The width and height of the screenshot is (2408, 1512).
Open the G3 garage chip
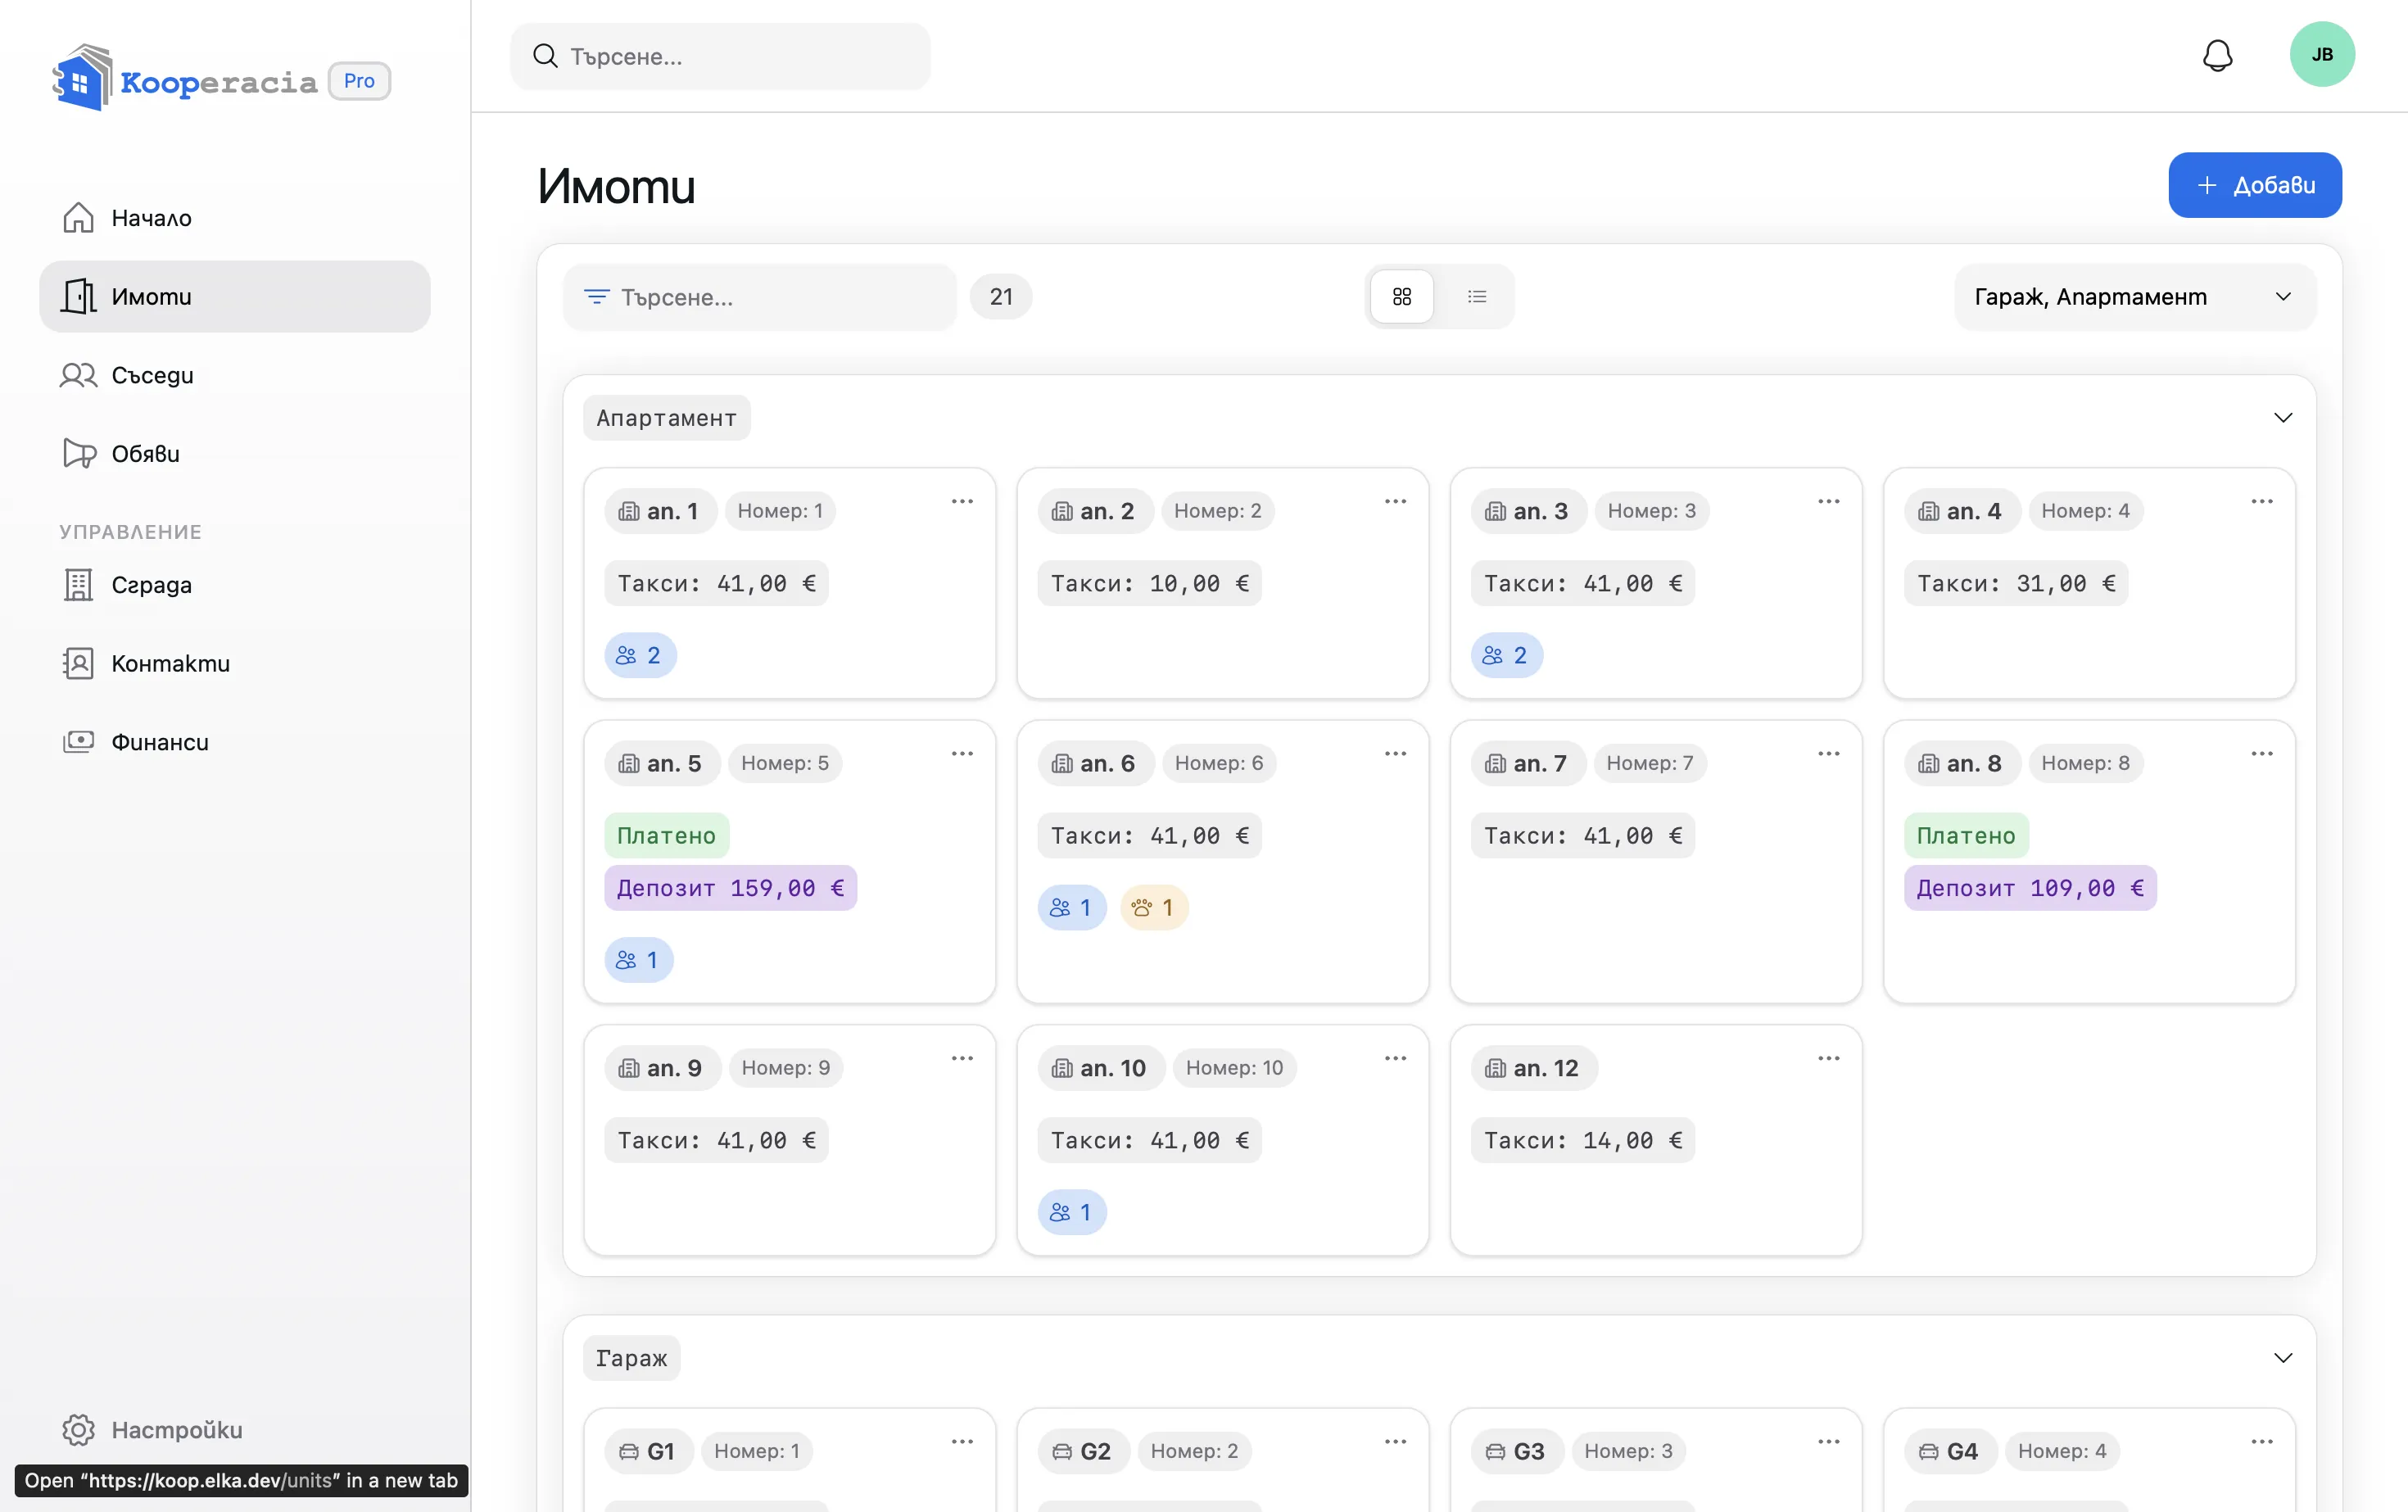click(x=1516, y=1451)
